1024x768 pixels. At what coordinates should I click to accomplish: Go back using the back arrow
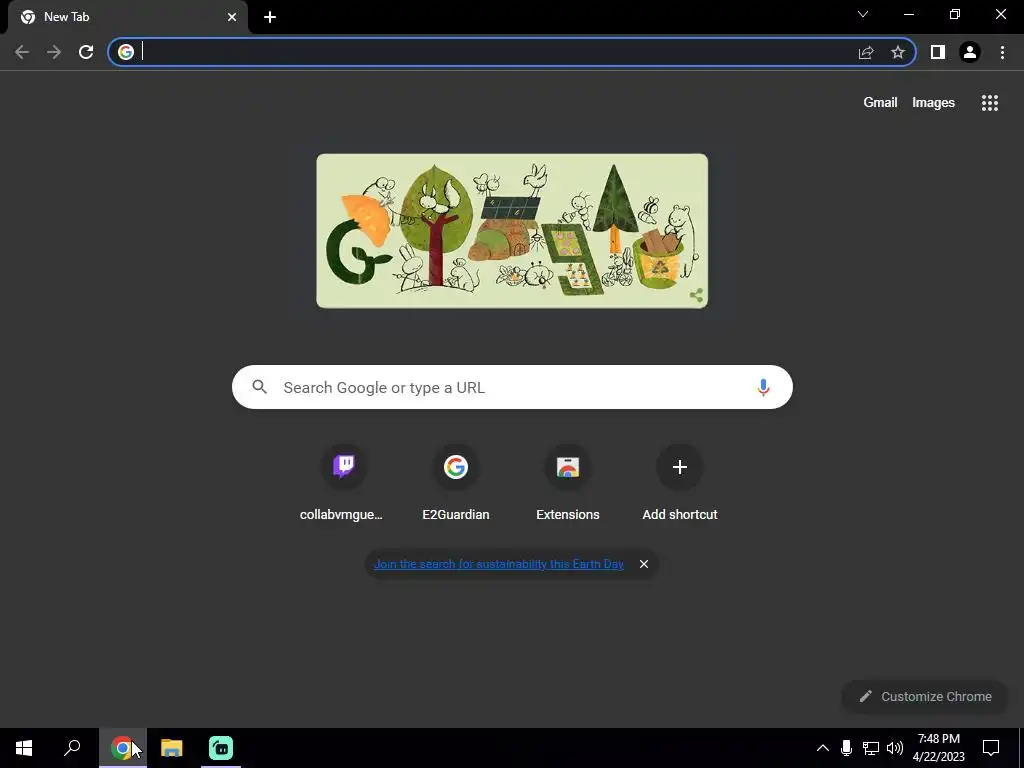22,52
